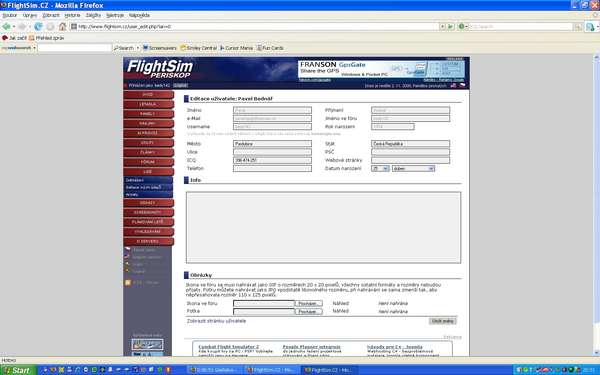Viewport: 600px width, 375px height.
Task: Click the toolbar search text box
Action: [75, 48]
